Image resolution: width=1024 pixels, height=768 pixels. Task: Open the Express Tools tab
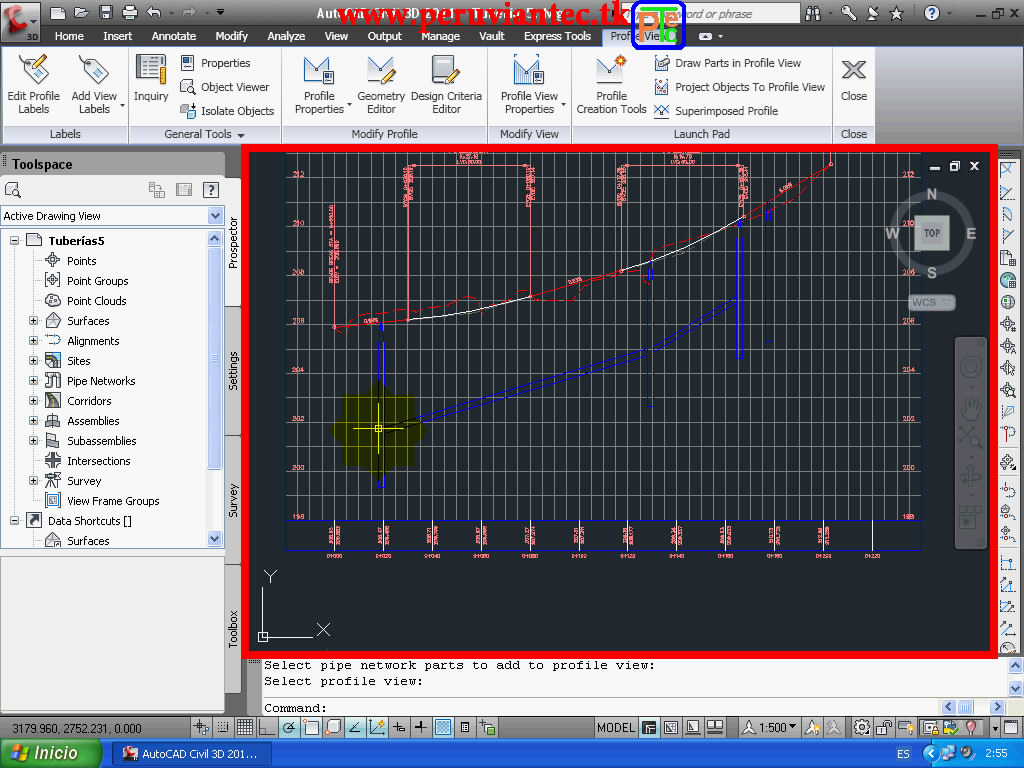coord(557,37)
